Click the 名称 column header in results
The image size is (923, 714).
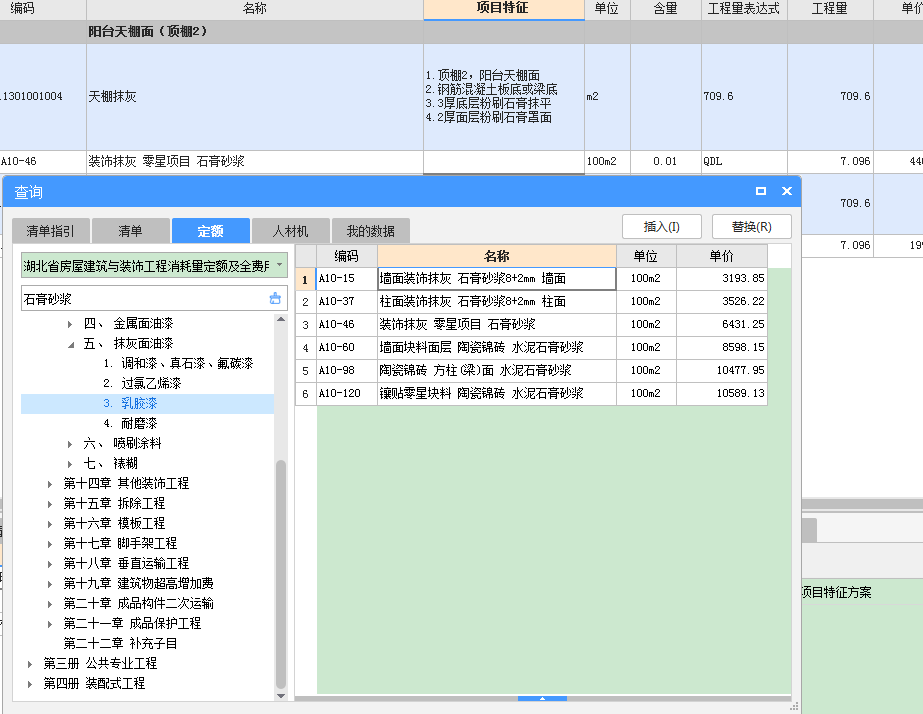(497, 256)
